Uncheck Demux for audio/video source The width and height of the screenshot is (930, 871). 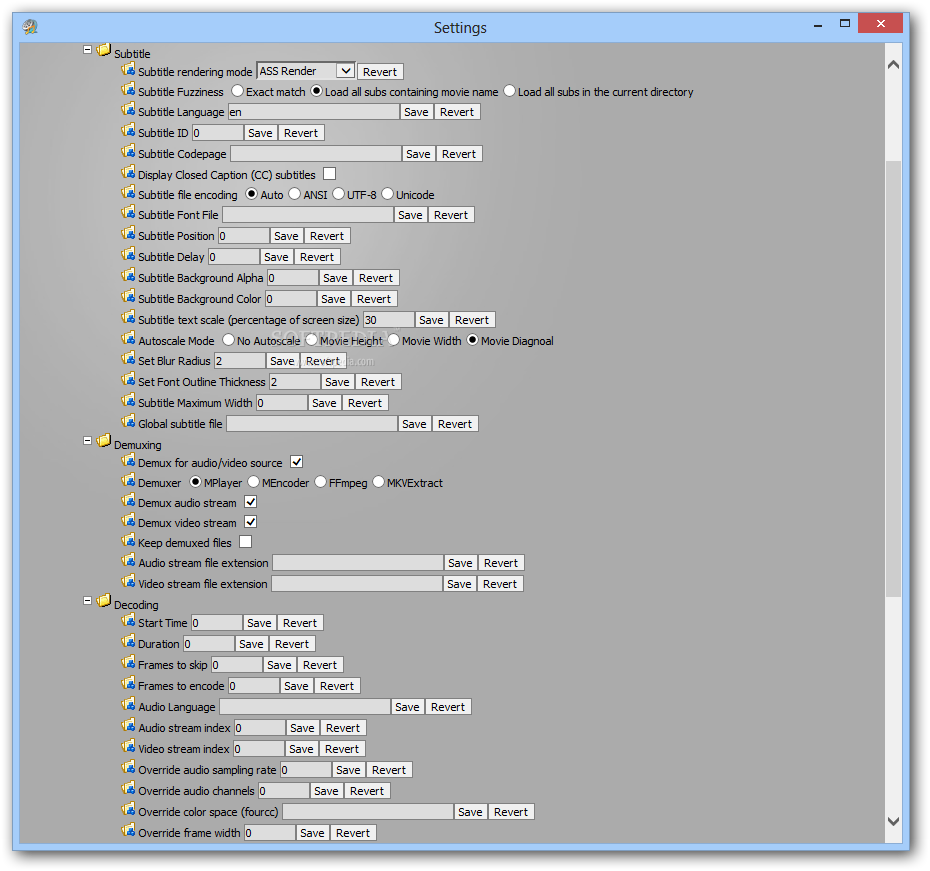click(297, 462)
